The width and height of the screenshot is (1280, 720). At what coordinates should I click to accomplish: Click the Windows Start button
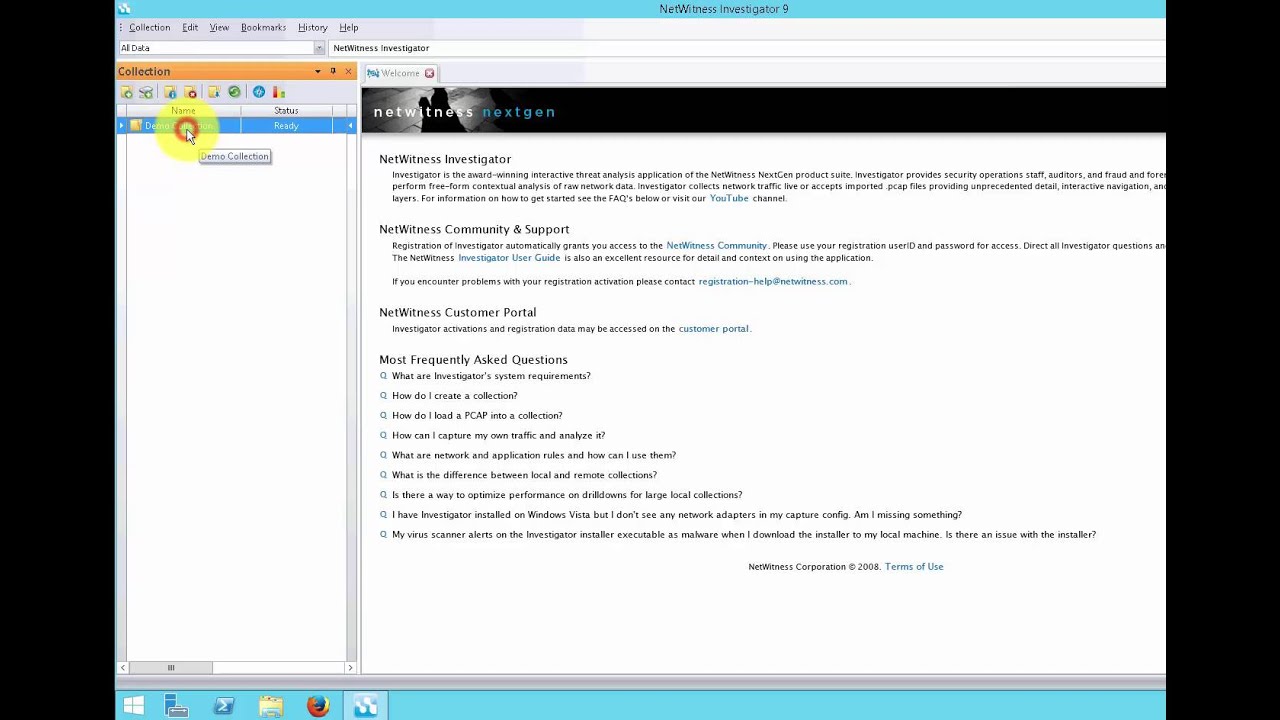tap(133, 706)
